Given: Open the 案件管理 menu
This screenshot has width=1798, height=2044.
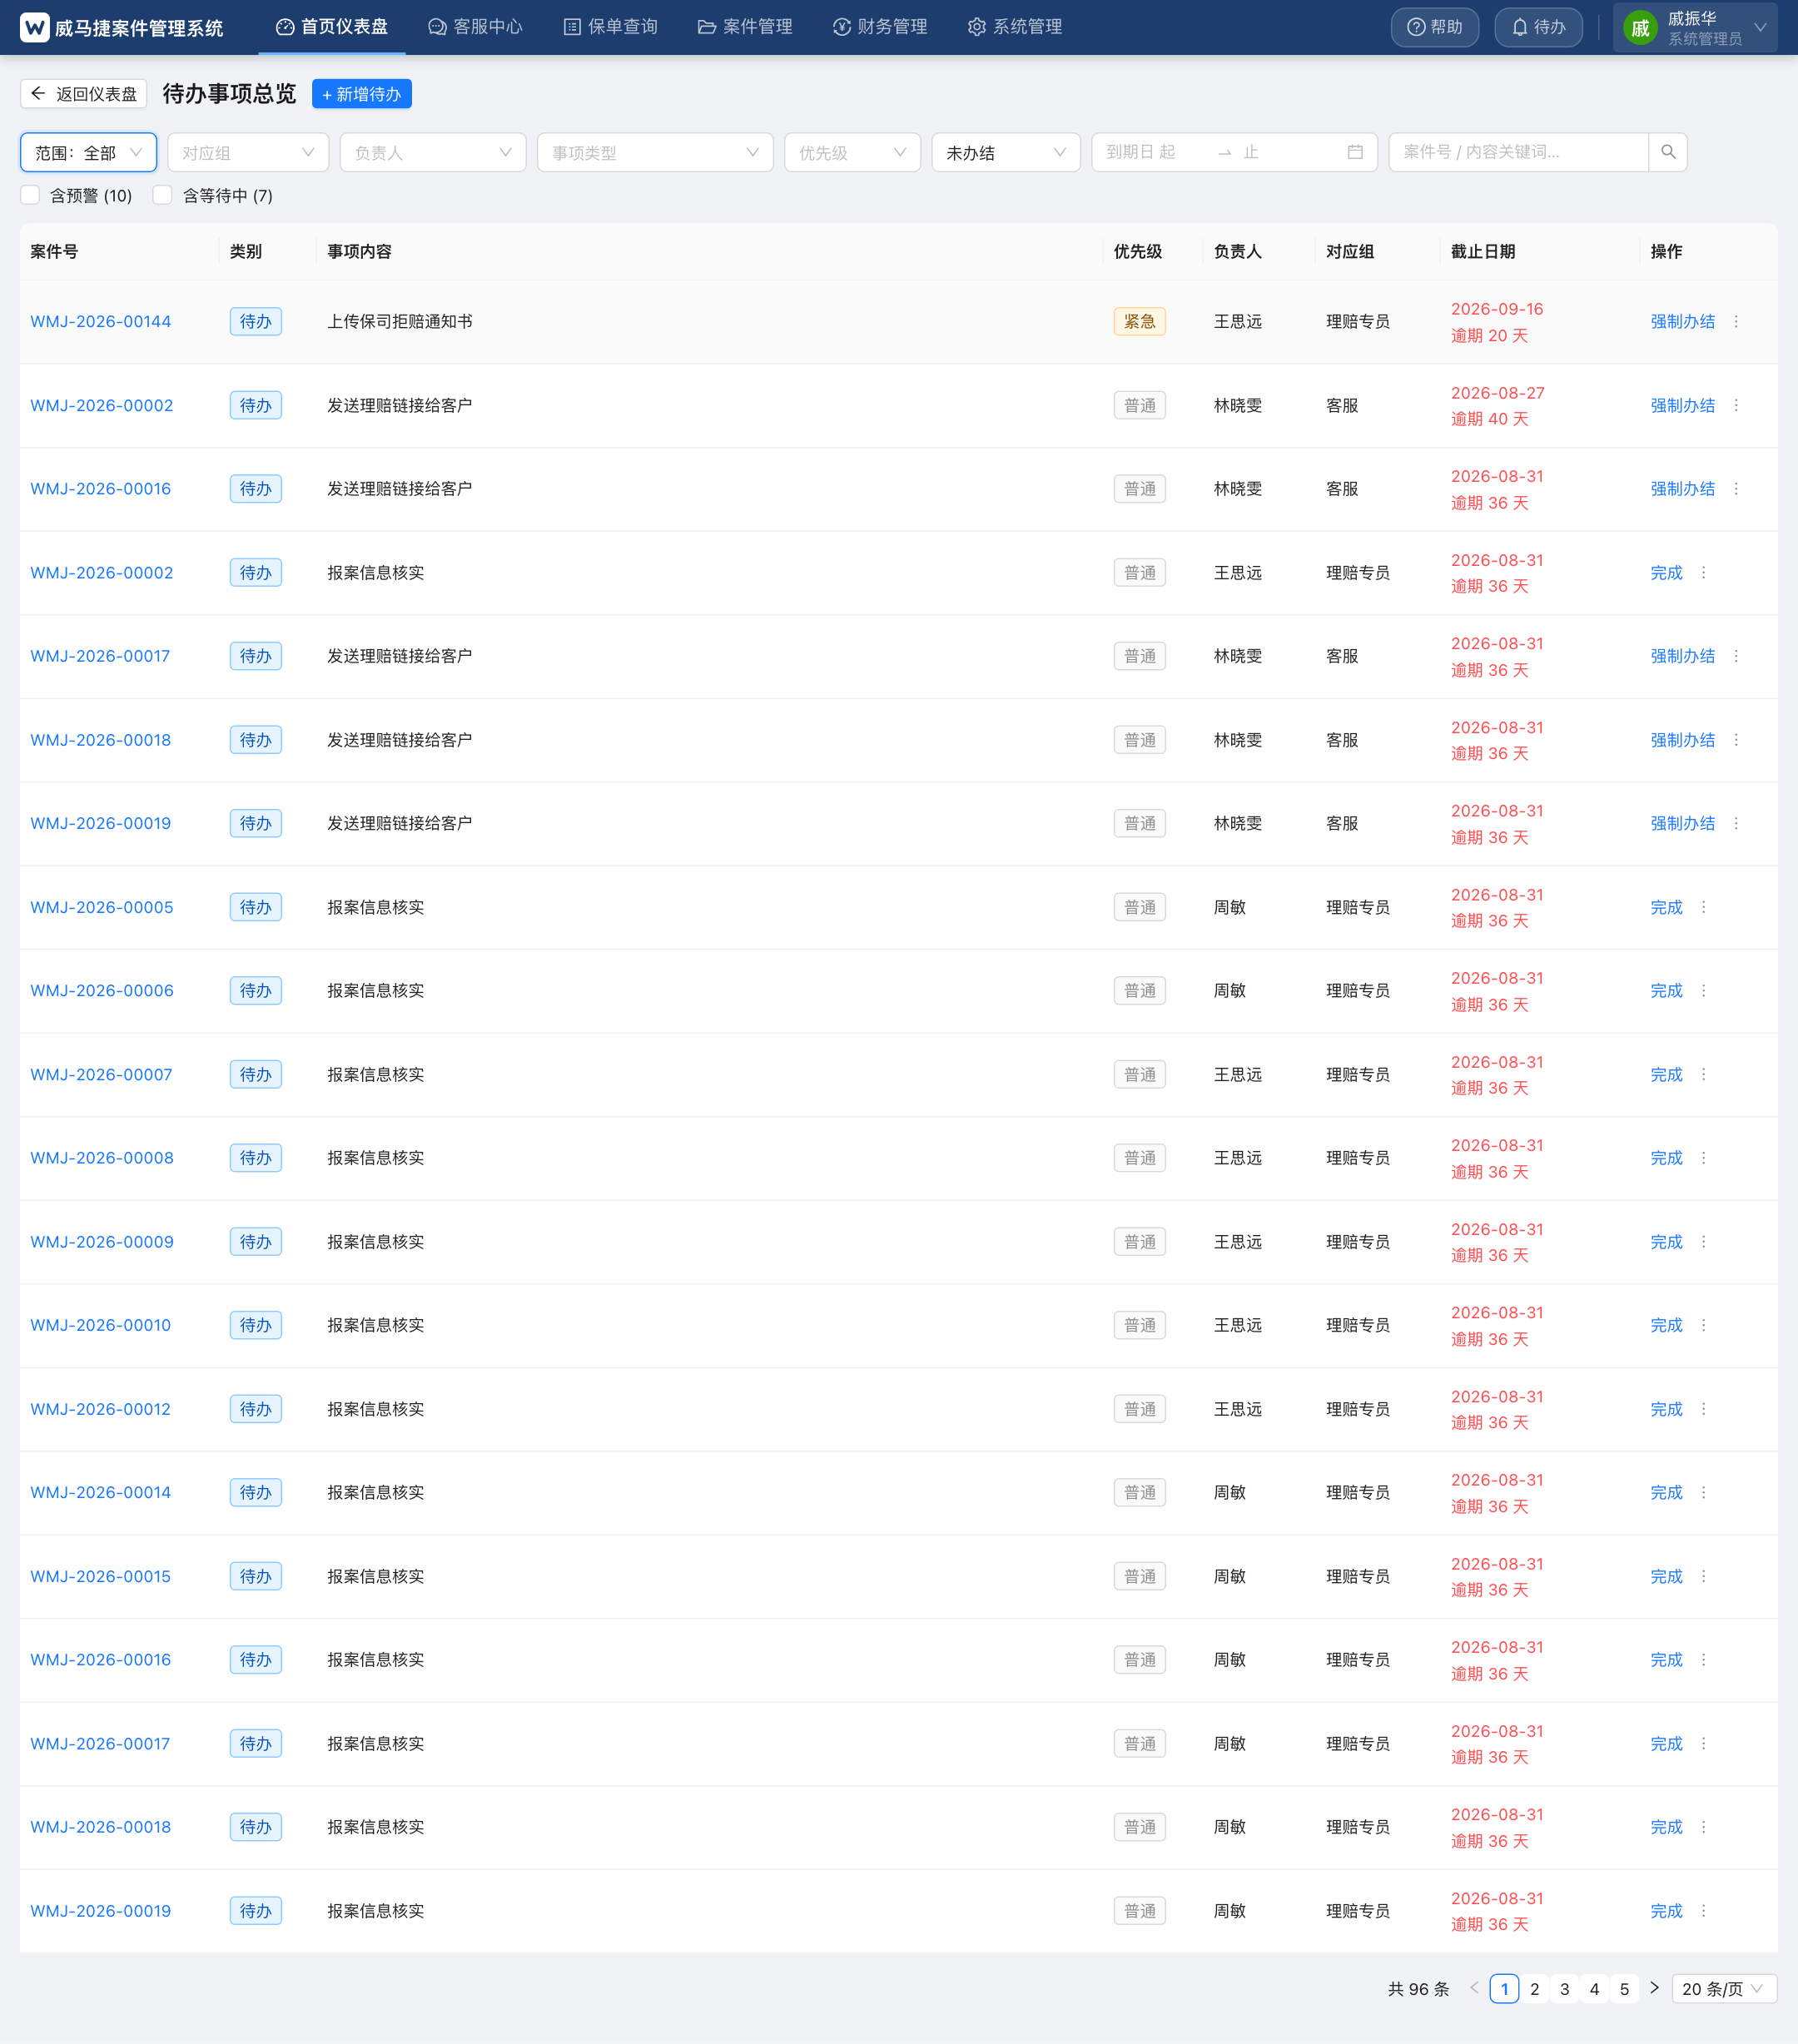Looking at the screenshot, I should pos(745,27).
